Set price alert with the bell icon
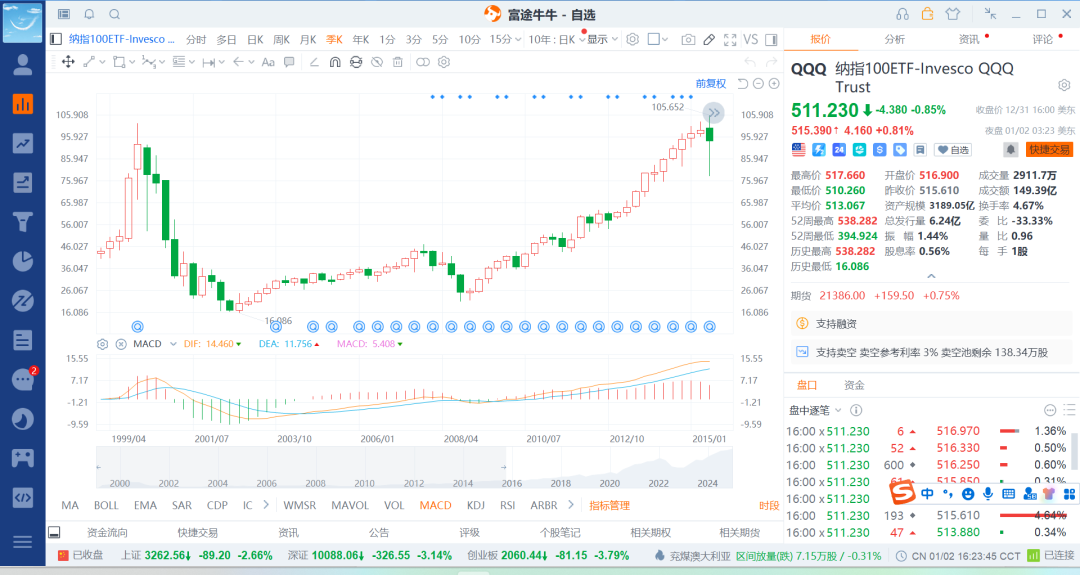This screenshot has width=1080, height=575. click(x=1010, y=149)
